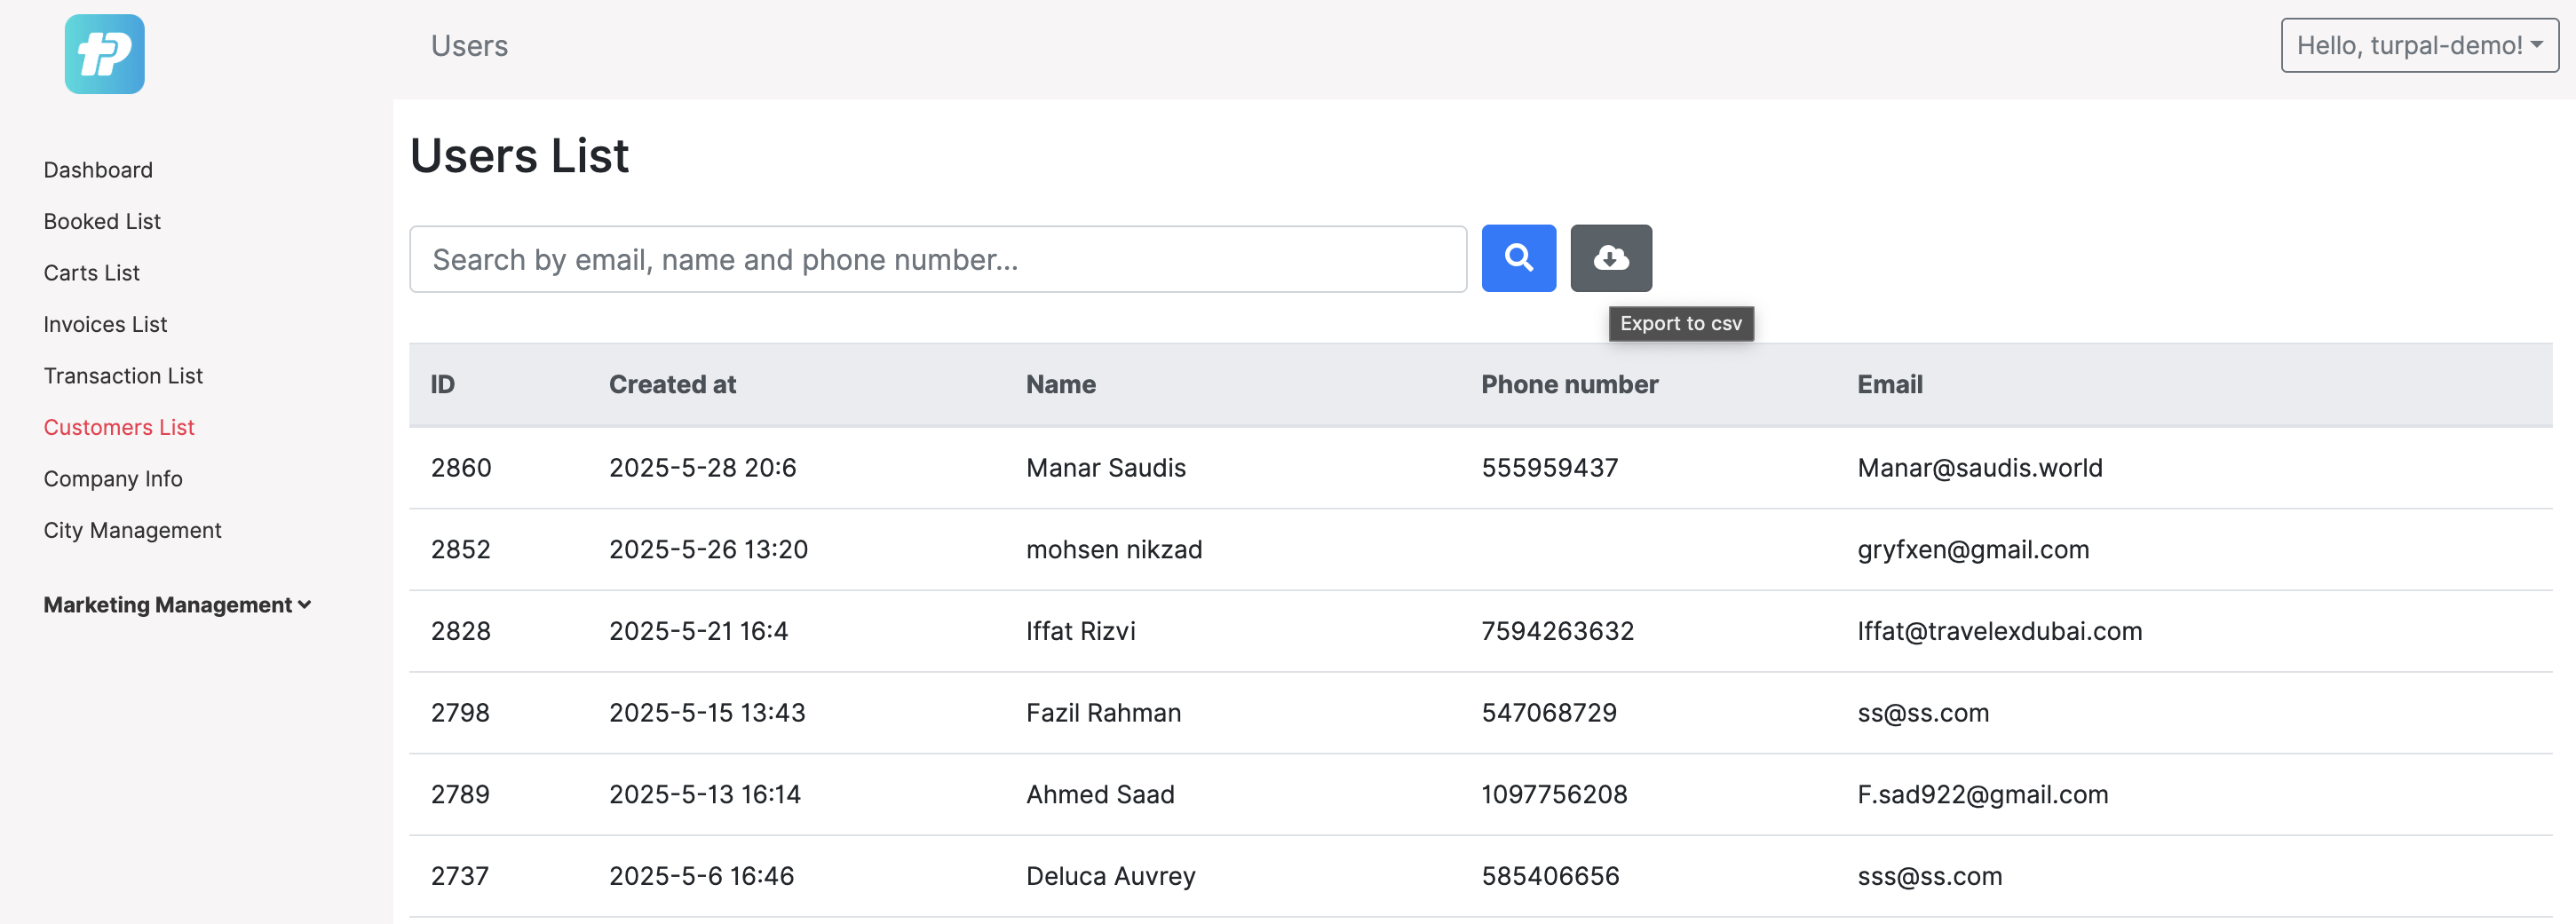This screenshot has width=2576, height=924.
Task: Open the Company Info page
Action: point(112,478)
